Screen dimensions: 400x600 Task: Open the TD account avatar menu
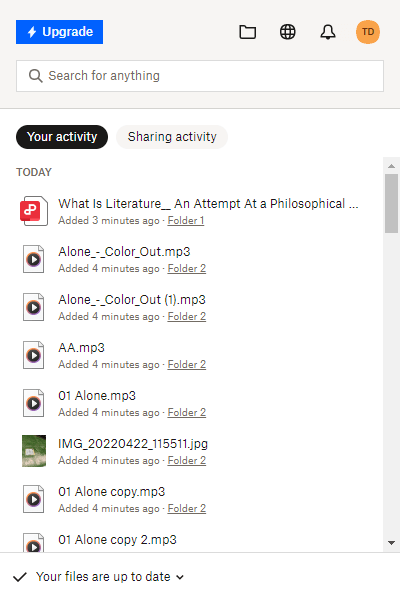(x=368, y=32)
